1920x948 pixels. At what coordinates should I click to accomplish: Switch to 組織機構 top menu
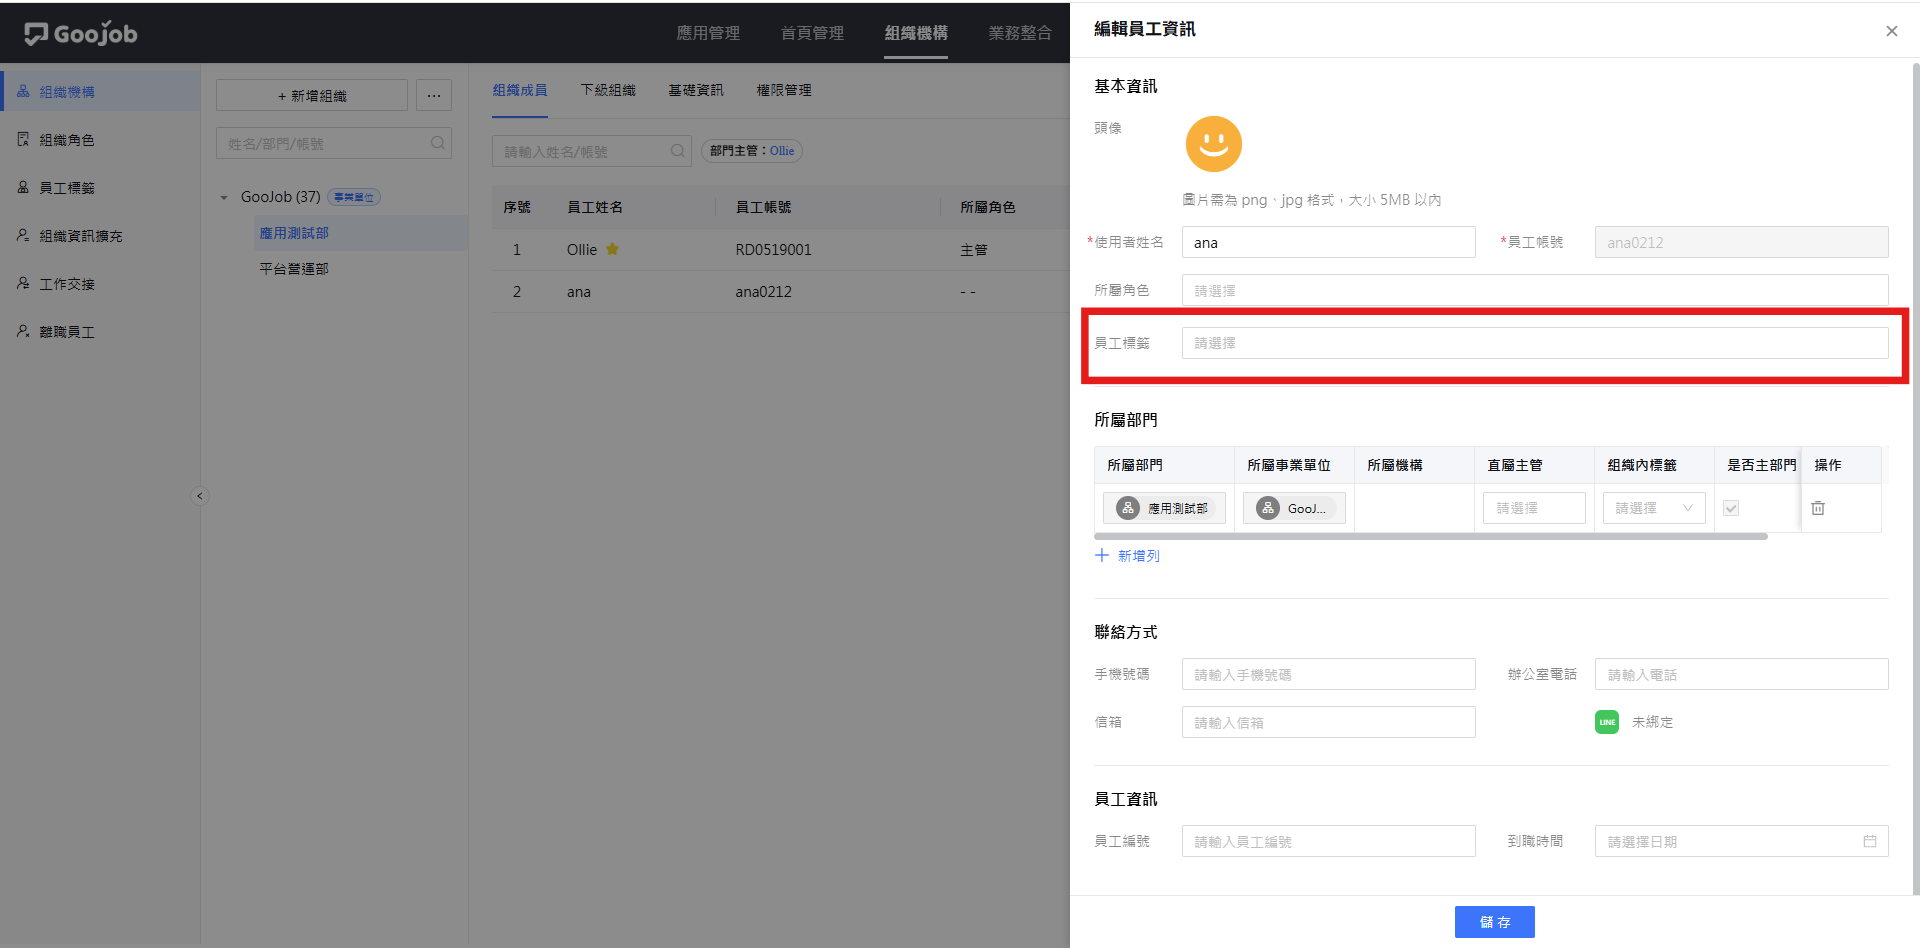[x=916, y=33]
